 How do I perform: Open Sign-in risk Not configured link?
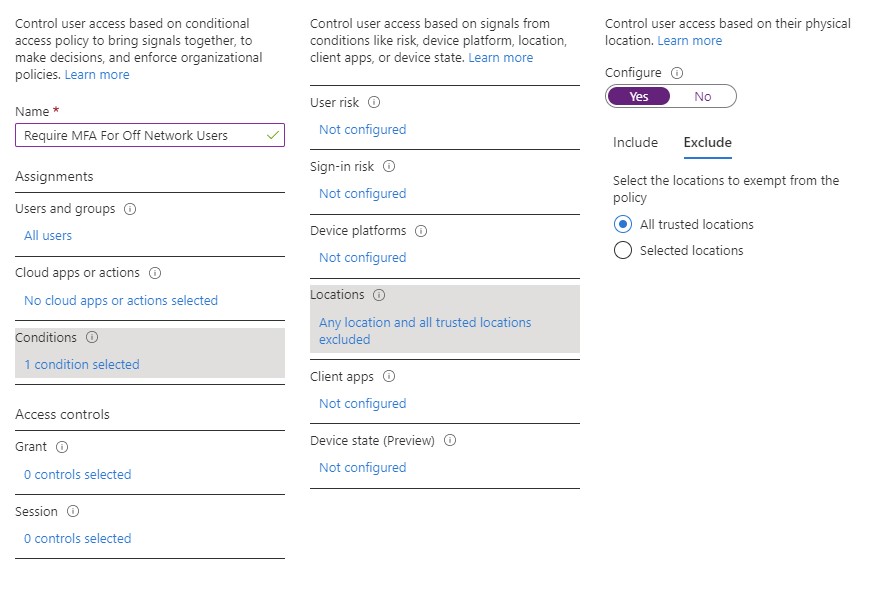pos(363,194)
